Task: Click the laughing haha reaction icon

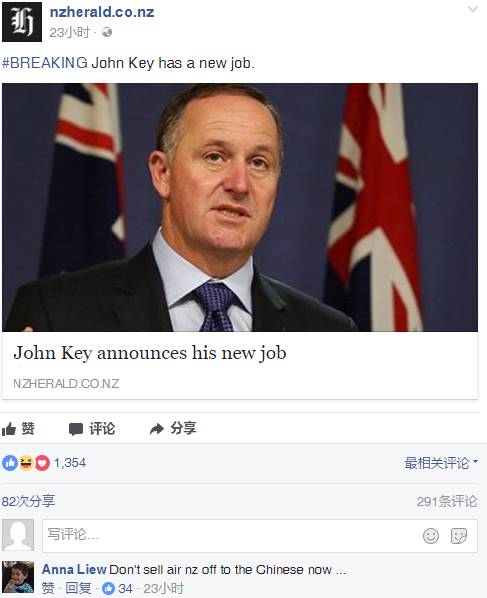Action: (x=26, y=463)
